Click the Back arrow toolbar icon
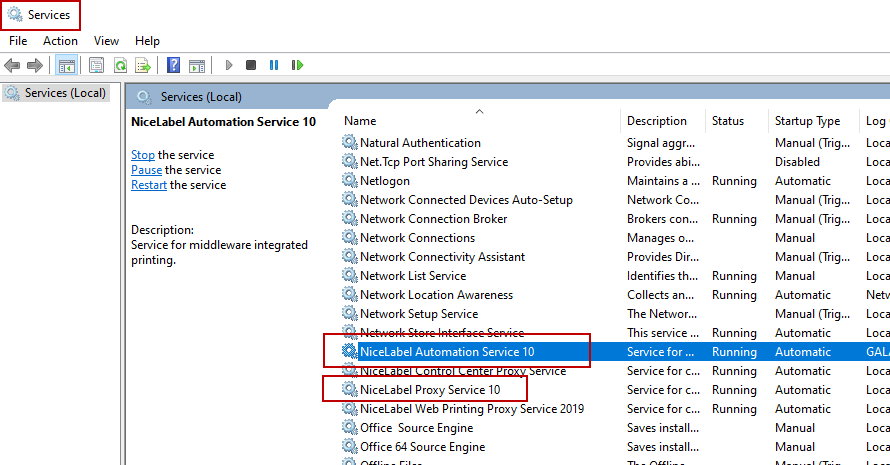This screenshot has height=465, width=890. coord(12,66)
